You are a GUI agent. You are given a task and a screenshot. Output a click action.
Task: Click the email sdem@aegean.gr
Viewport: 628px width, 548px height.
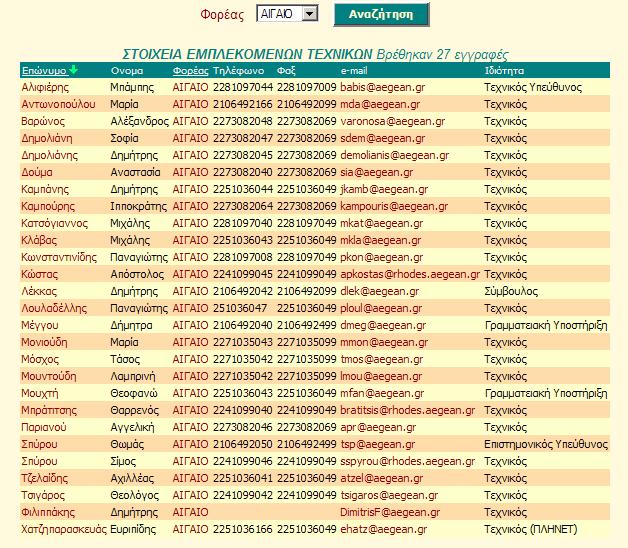[382, 138]
